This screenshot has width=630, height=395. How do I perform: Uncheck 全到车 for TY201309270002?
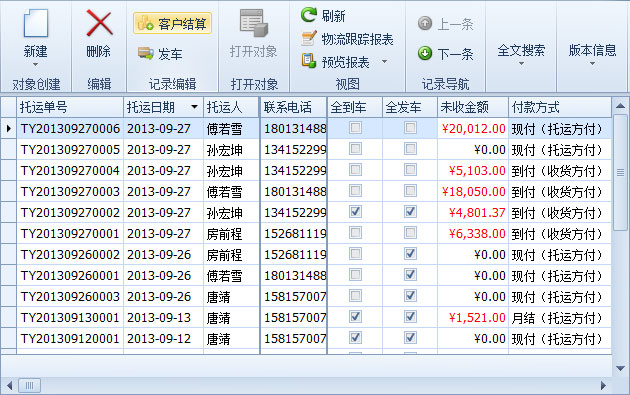click(x=355, y=212)
